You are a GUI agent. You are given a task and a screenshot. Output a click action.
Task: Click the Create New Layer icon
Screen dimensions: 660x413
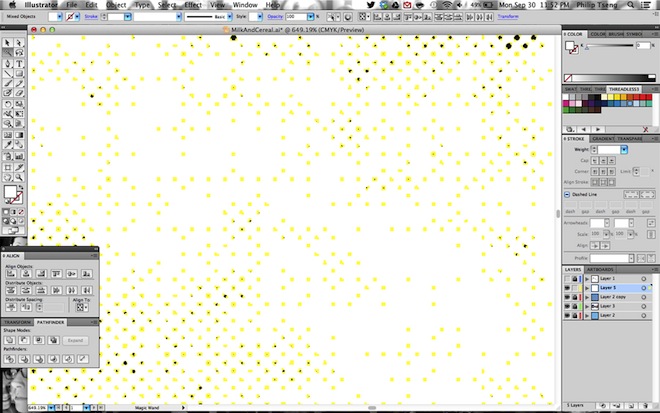[631, 406]
